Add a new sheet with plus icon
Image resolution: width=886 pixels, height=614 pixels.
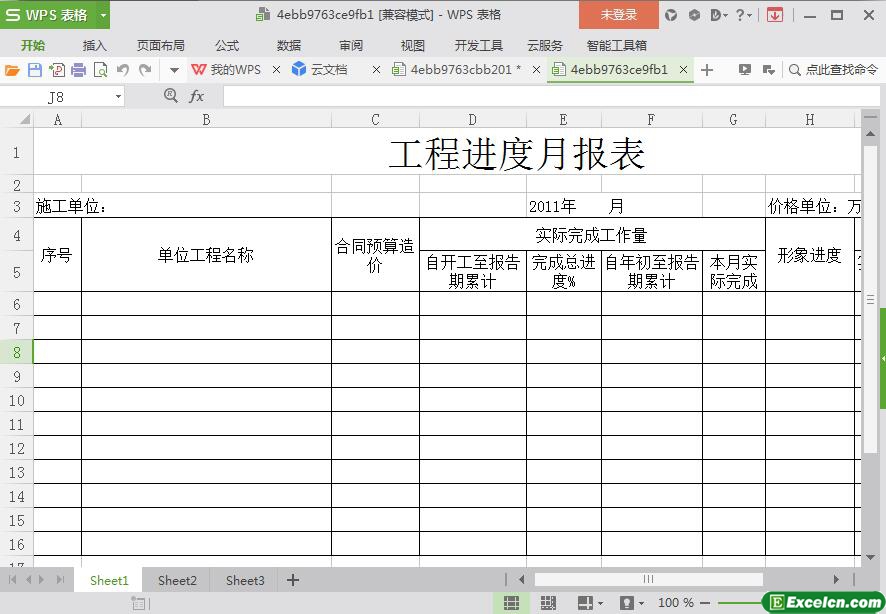click(x=293, y=580)
